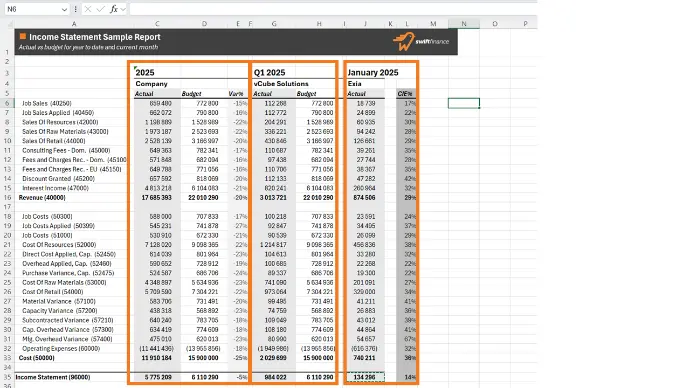This screenshot has width=690, height=388.
Task: Select row 35 header
Action: (7, 377)
